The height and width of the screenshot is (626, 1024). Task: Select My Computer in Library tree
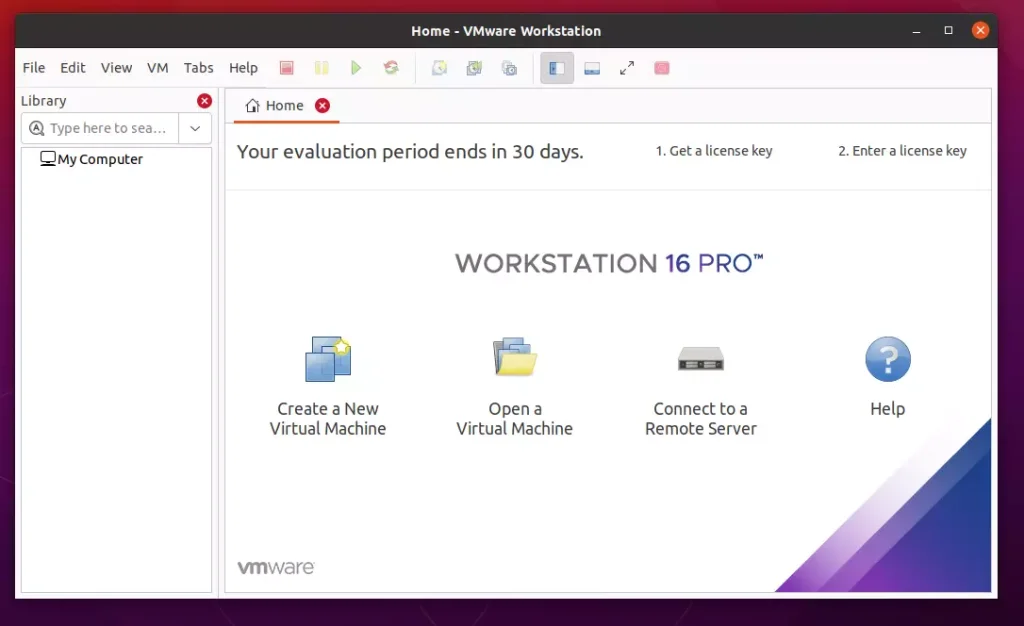tap(100, 159)
